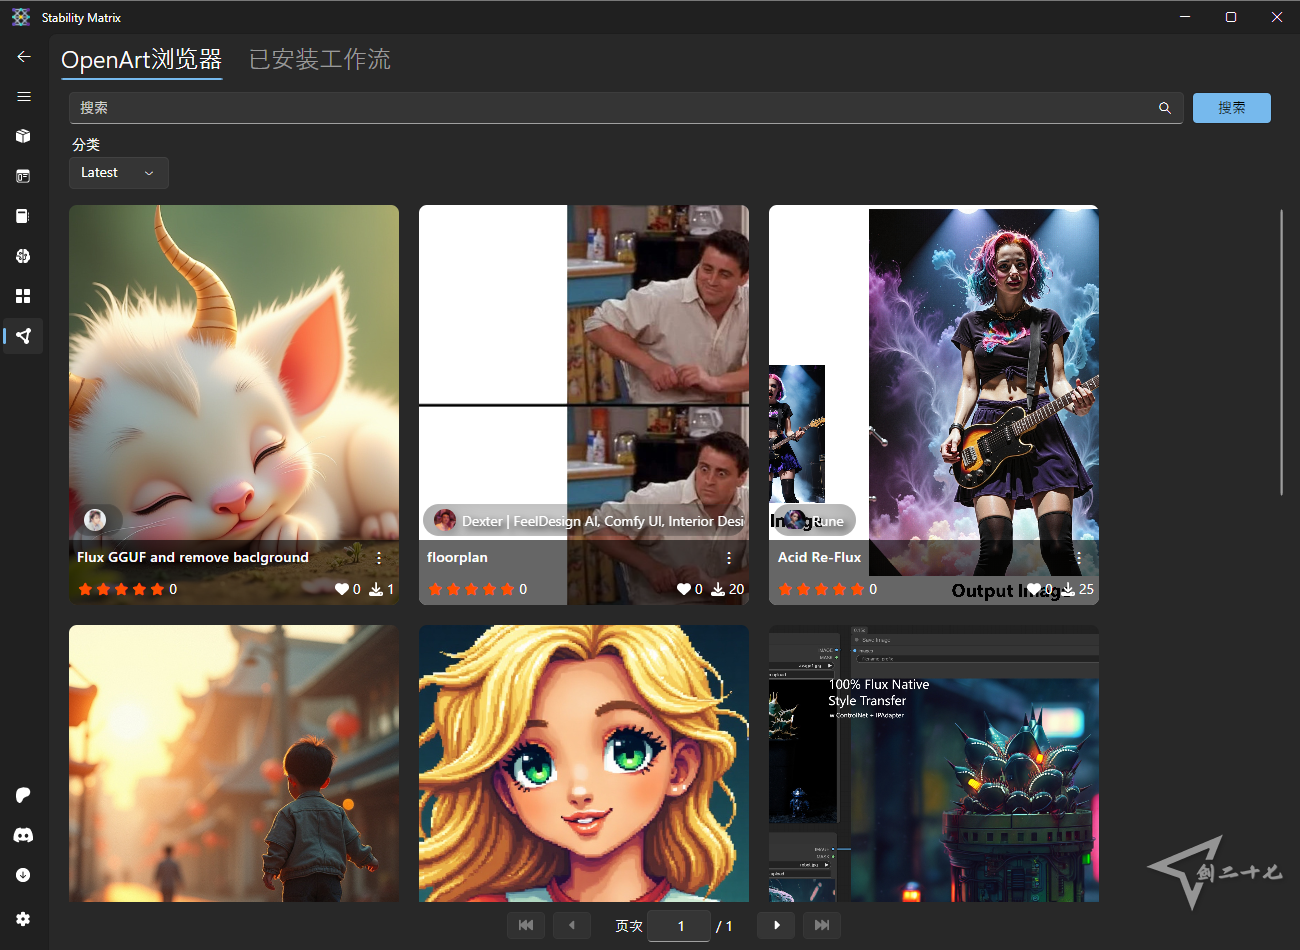Click download icon on Flux GGUF card

(376, 589)
